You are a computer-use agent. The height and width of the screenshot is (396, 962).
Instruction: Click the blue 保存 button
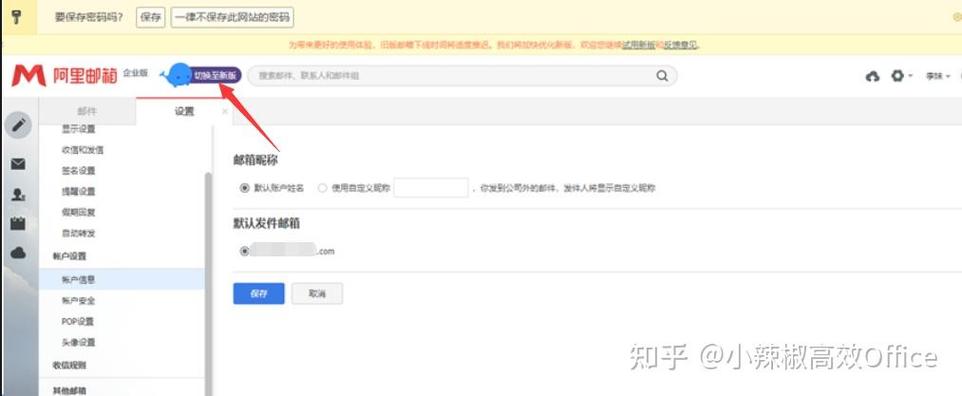point(258,293)
